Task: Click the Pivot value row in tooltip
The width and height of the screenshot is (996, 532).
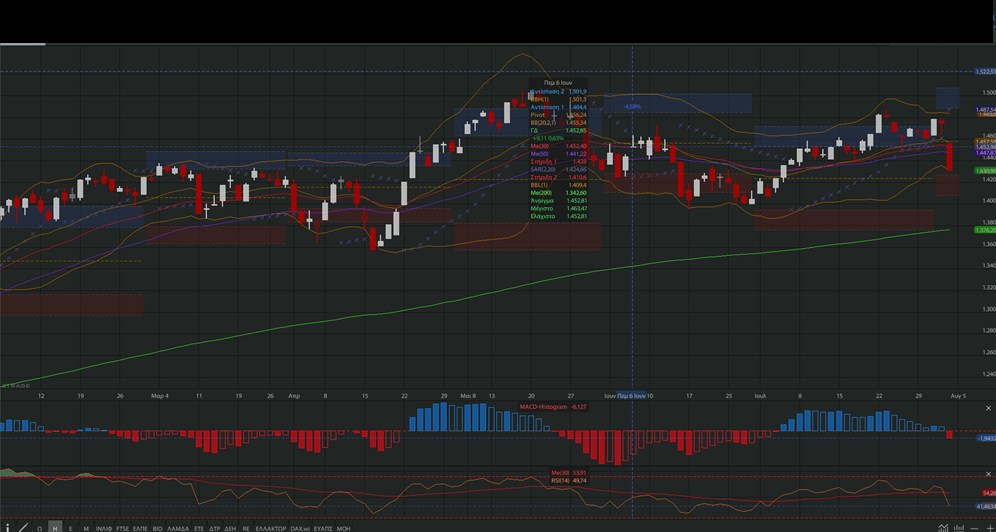Action: (x=558, y=115)
